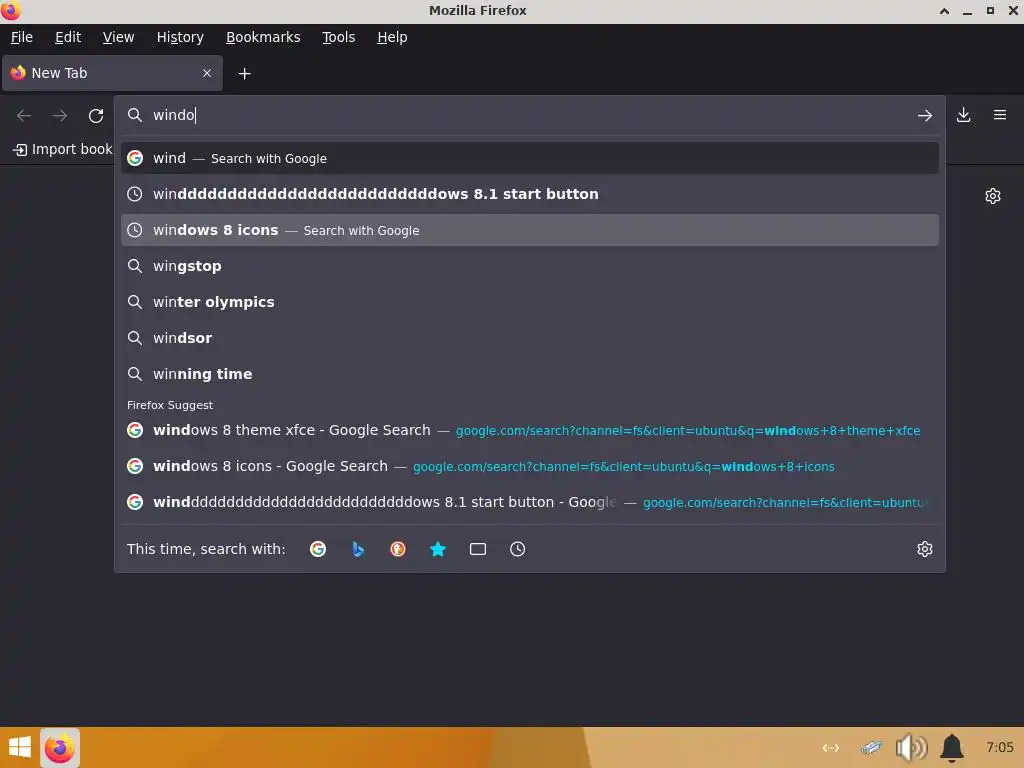Open 'windows 8 icons - Google Search' result

(530, 466)
